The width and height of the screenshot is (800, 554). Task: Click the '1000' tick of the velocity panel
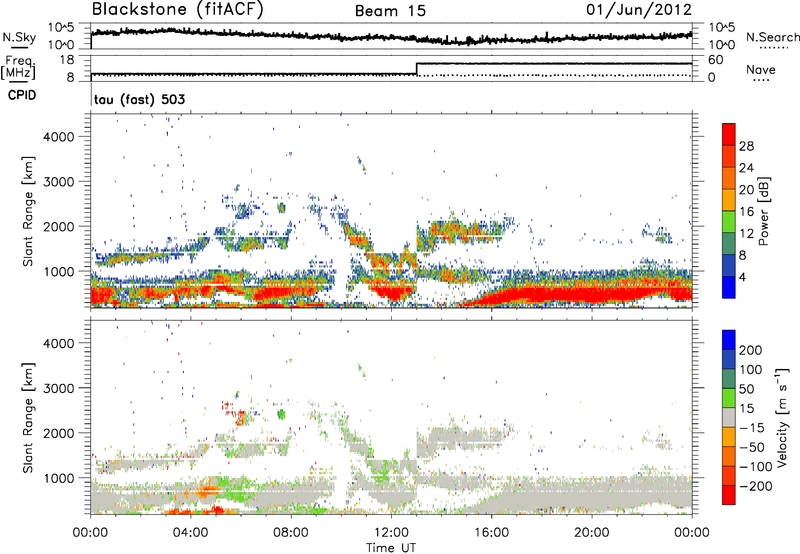point(59,478)
